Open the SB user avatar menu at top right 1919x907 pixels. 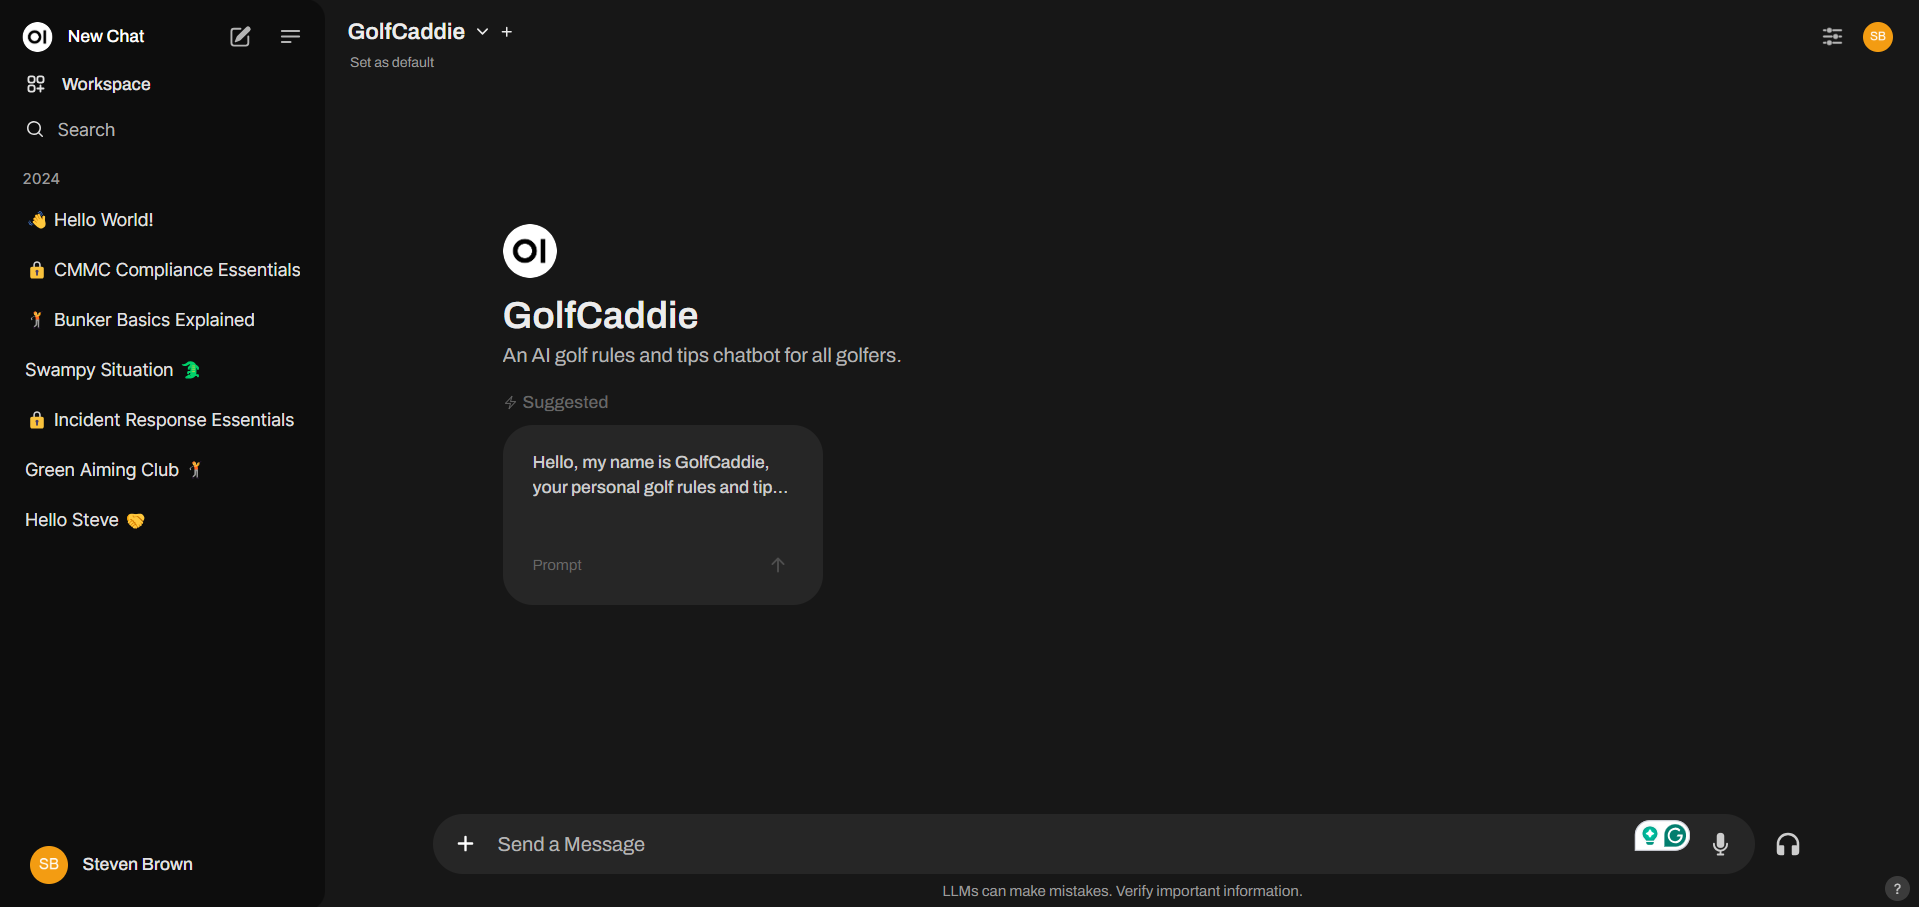click(x=1877, y=37)
